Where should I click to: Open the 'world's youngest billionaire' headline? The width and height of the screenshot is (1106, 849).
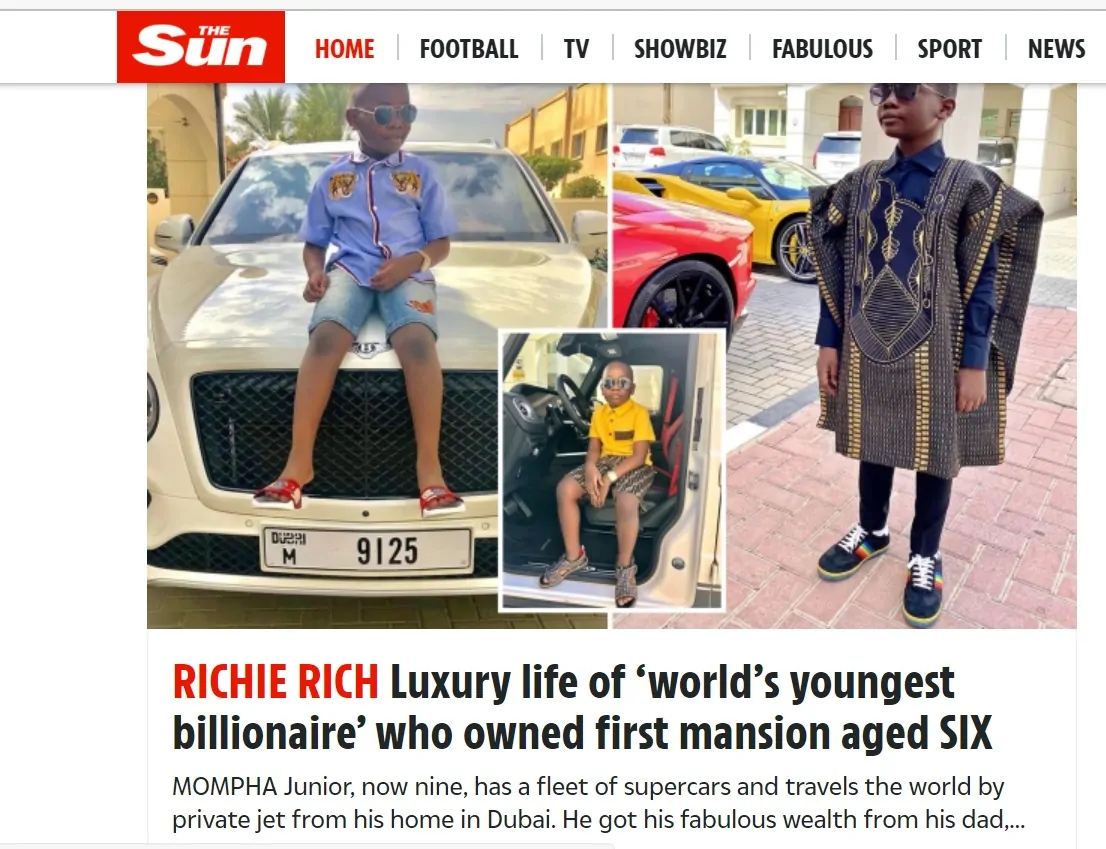click(x=583, y=707)
